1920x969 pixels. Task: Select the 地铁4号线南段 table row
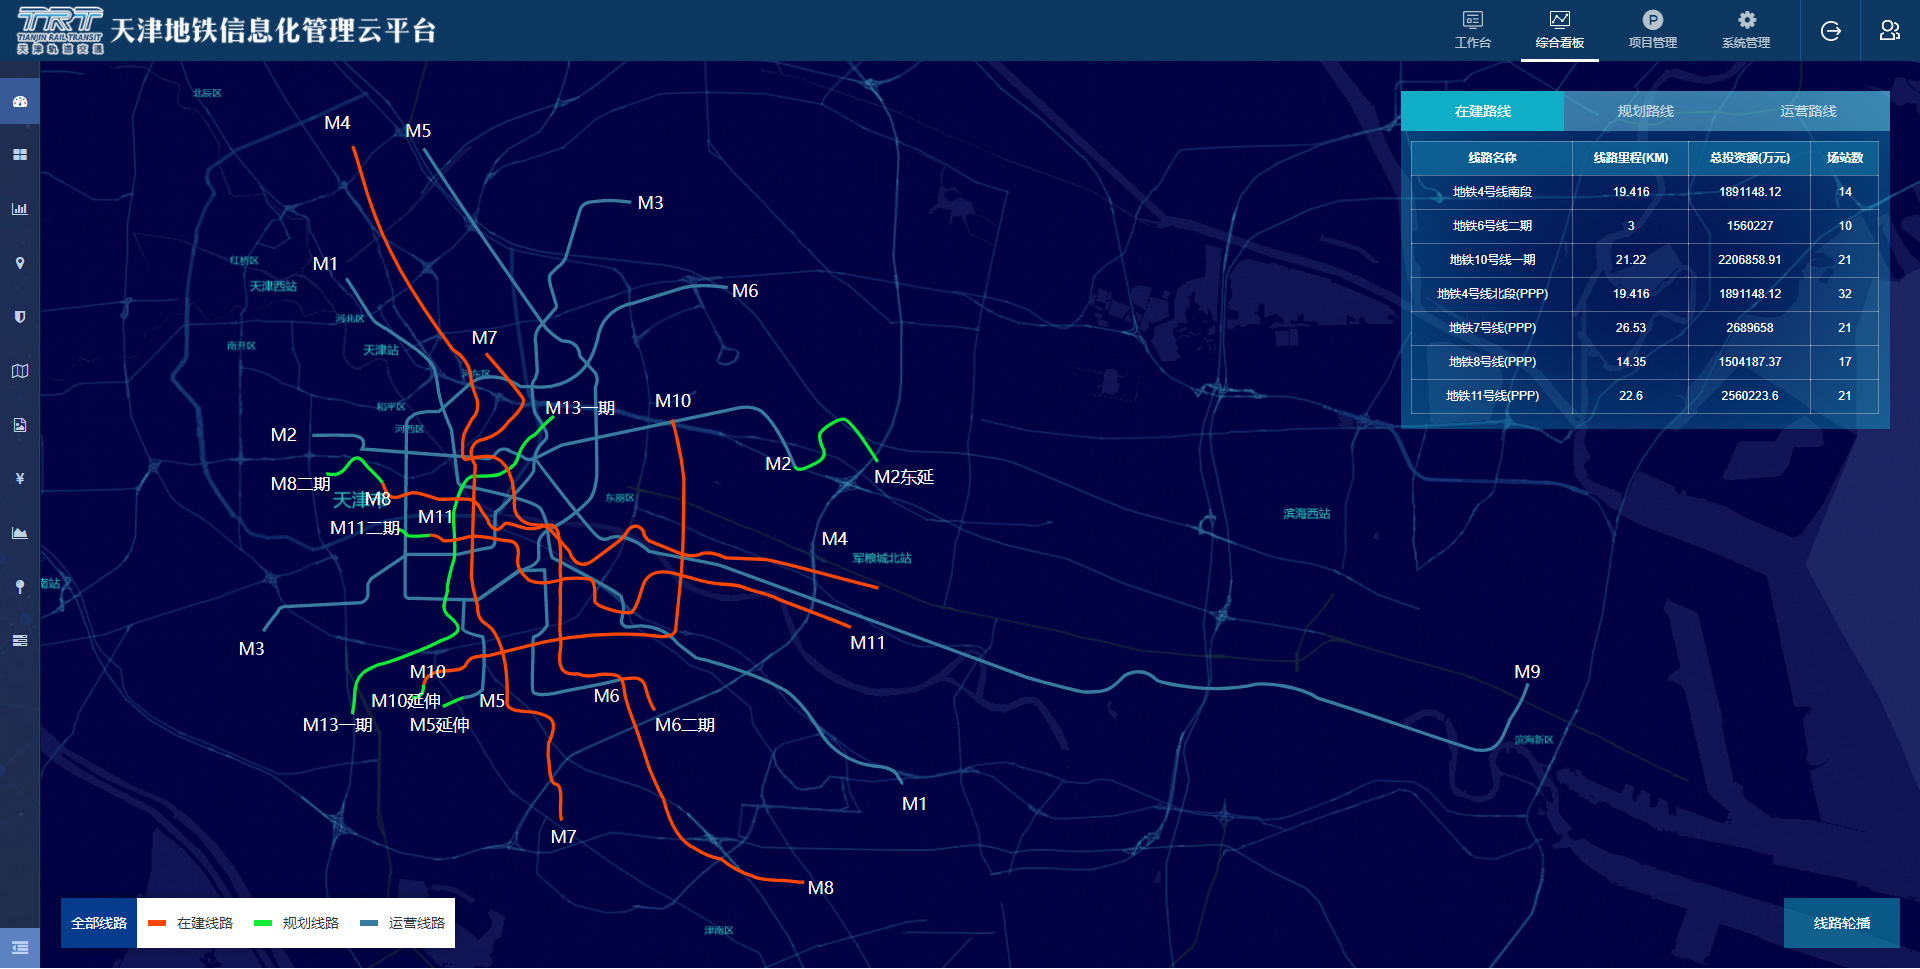tap(1645, 192)
